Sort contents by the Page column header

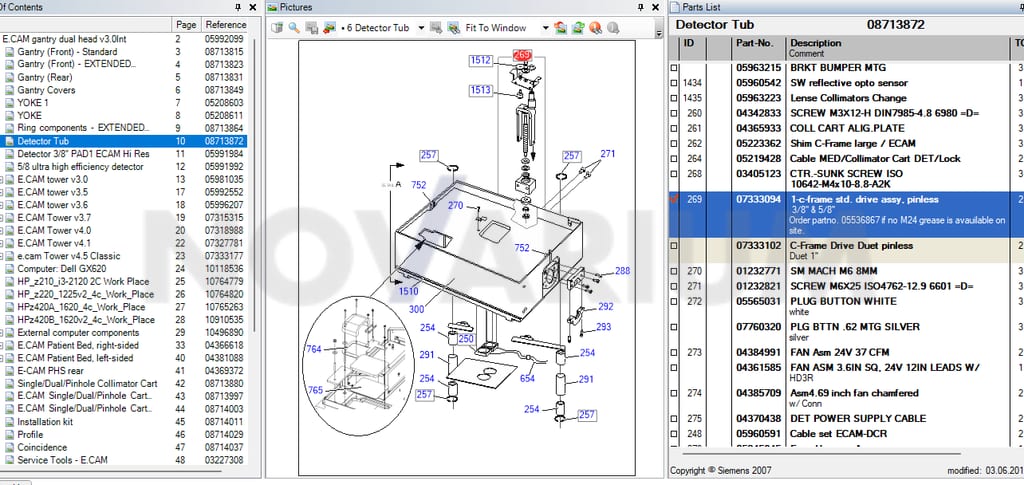pos(186,25)
